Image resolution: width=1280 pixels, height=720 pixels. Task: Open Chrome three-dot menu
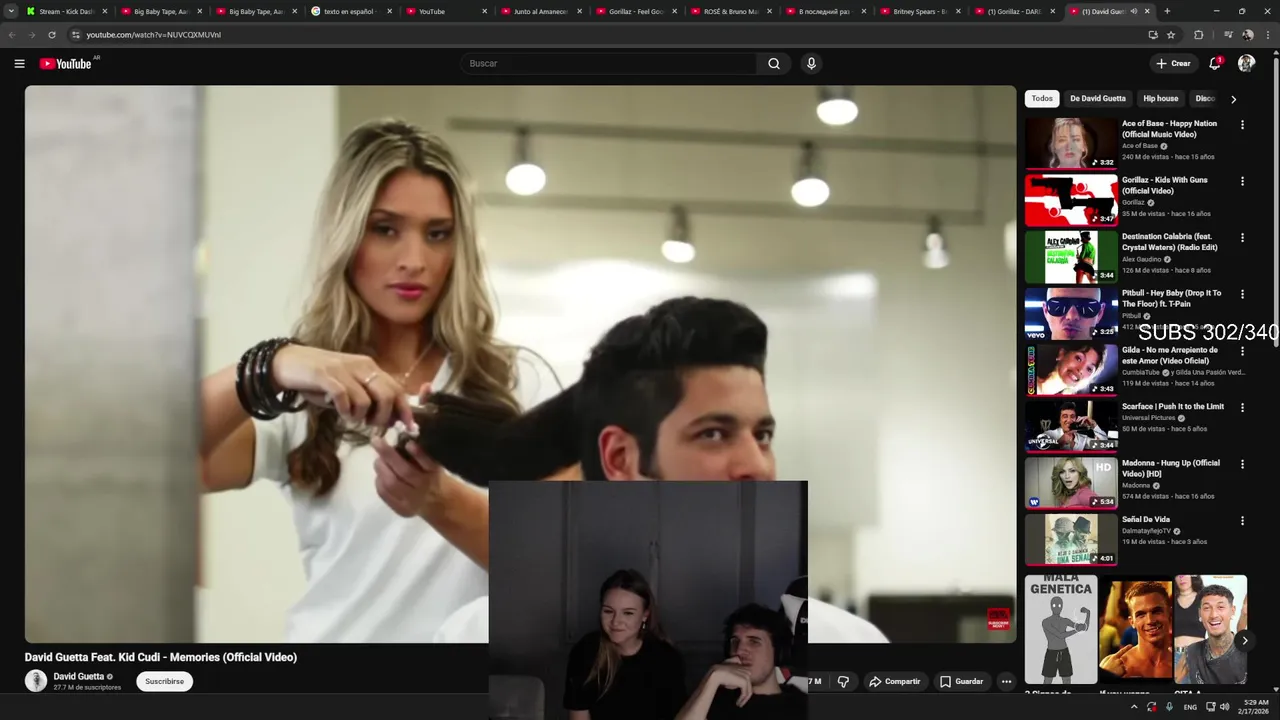(x=1267, y=34)
